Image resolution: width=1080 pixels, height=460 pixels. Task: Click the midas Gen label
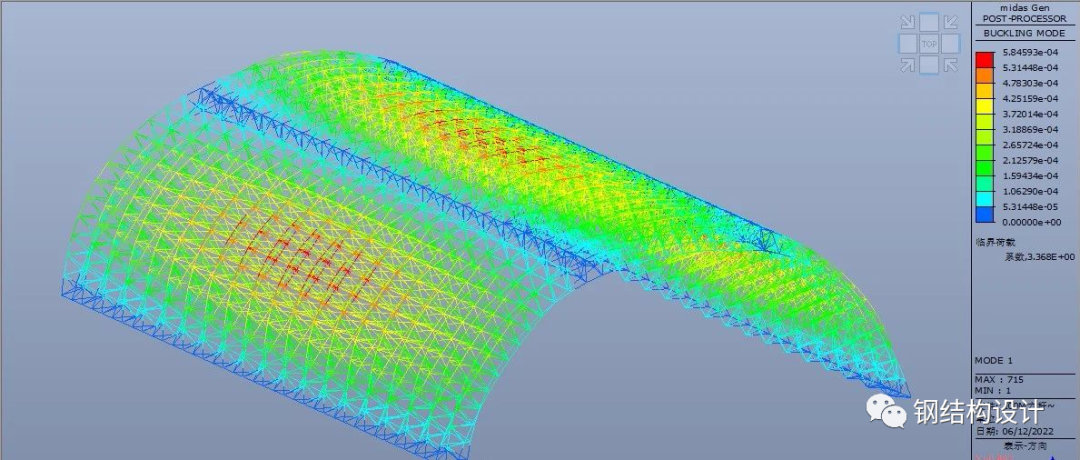[1025, 7]
